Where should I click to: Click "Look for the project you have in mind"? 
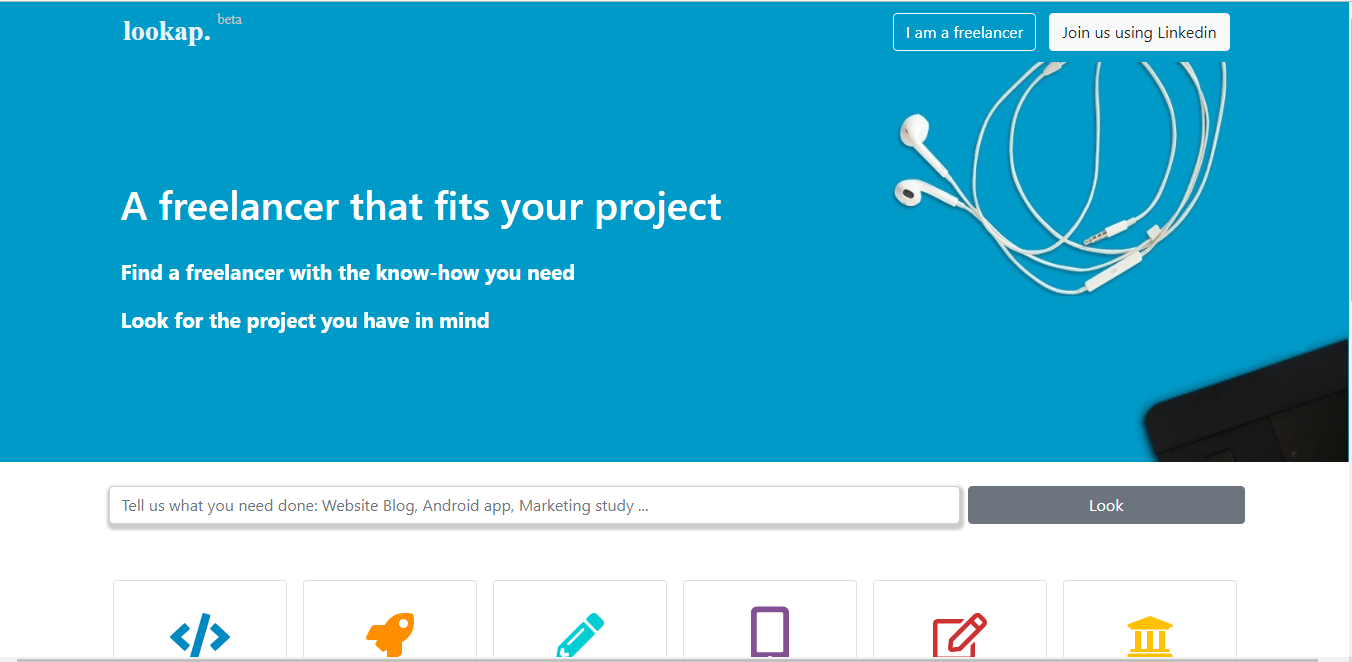305,321
